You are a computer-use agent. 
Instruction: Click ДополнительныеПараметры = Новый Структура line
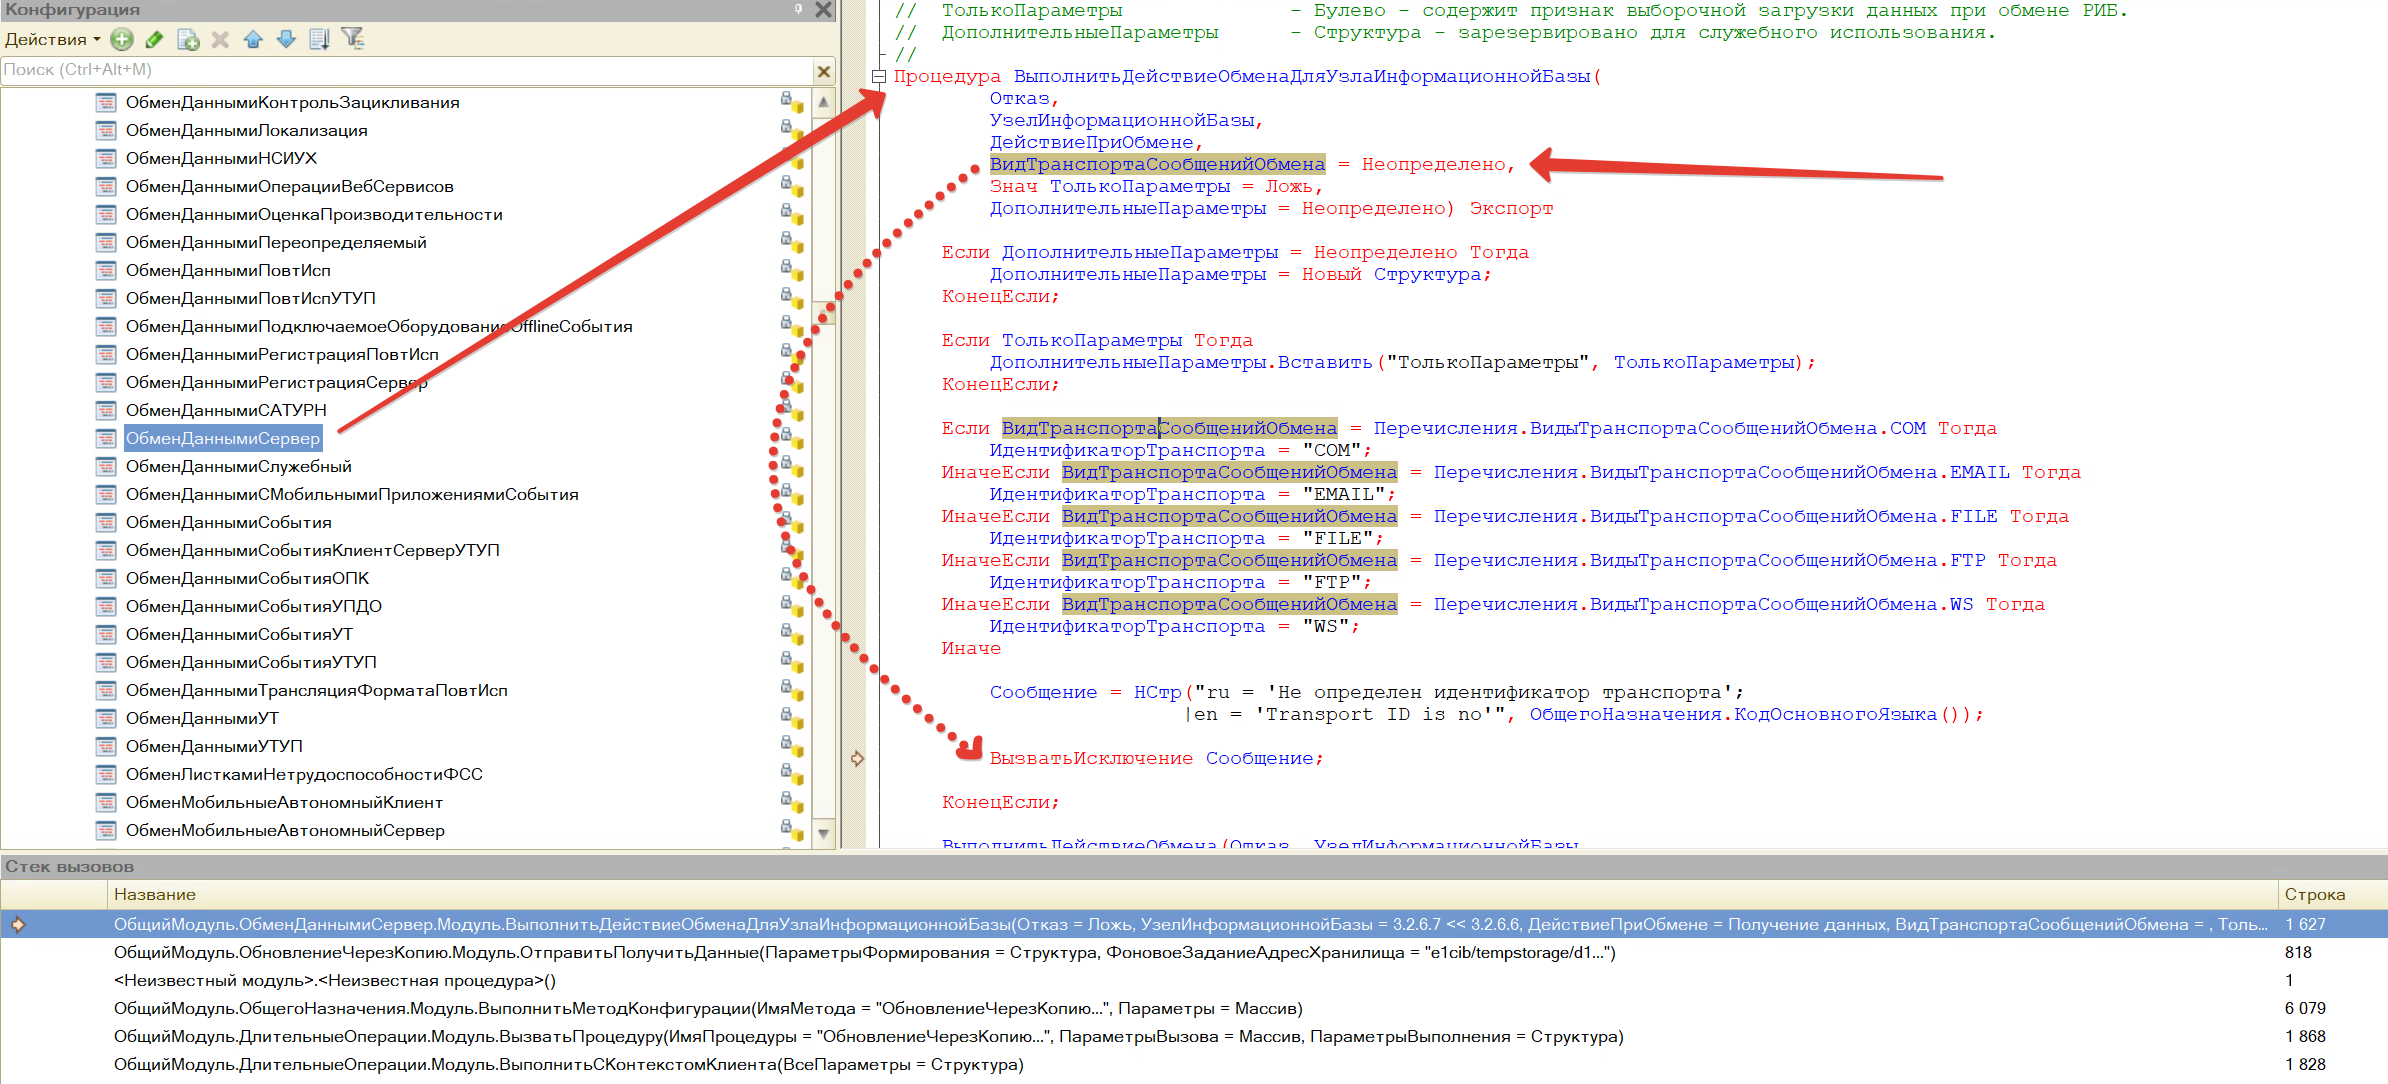pos(1240,274)
